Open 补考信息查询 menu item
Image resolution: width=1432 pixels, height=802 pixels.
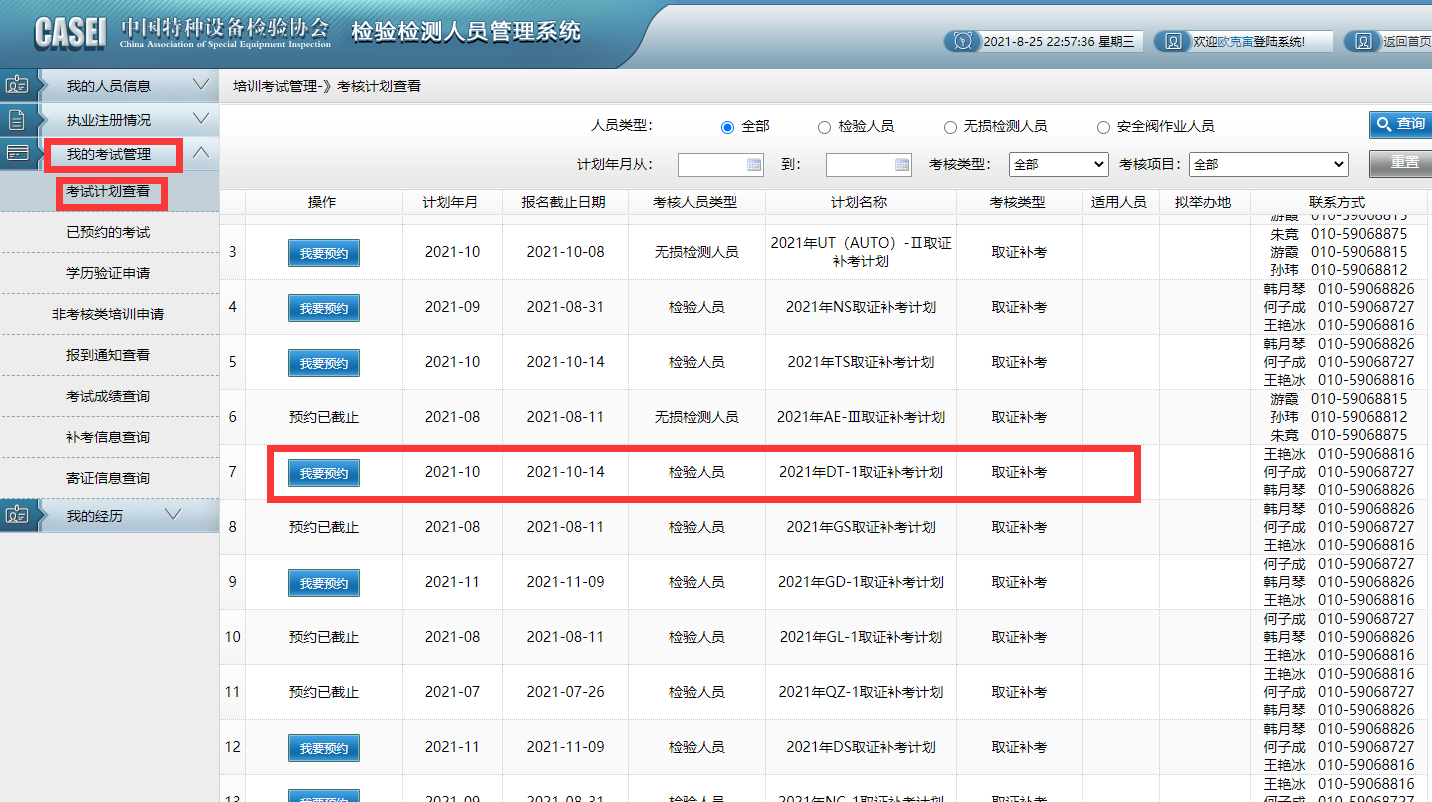[108, 437]
